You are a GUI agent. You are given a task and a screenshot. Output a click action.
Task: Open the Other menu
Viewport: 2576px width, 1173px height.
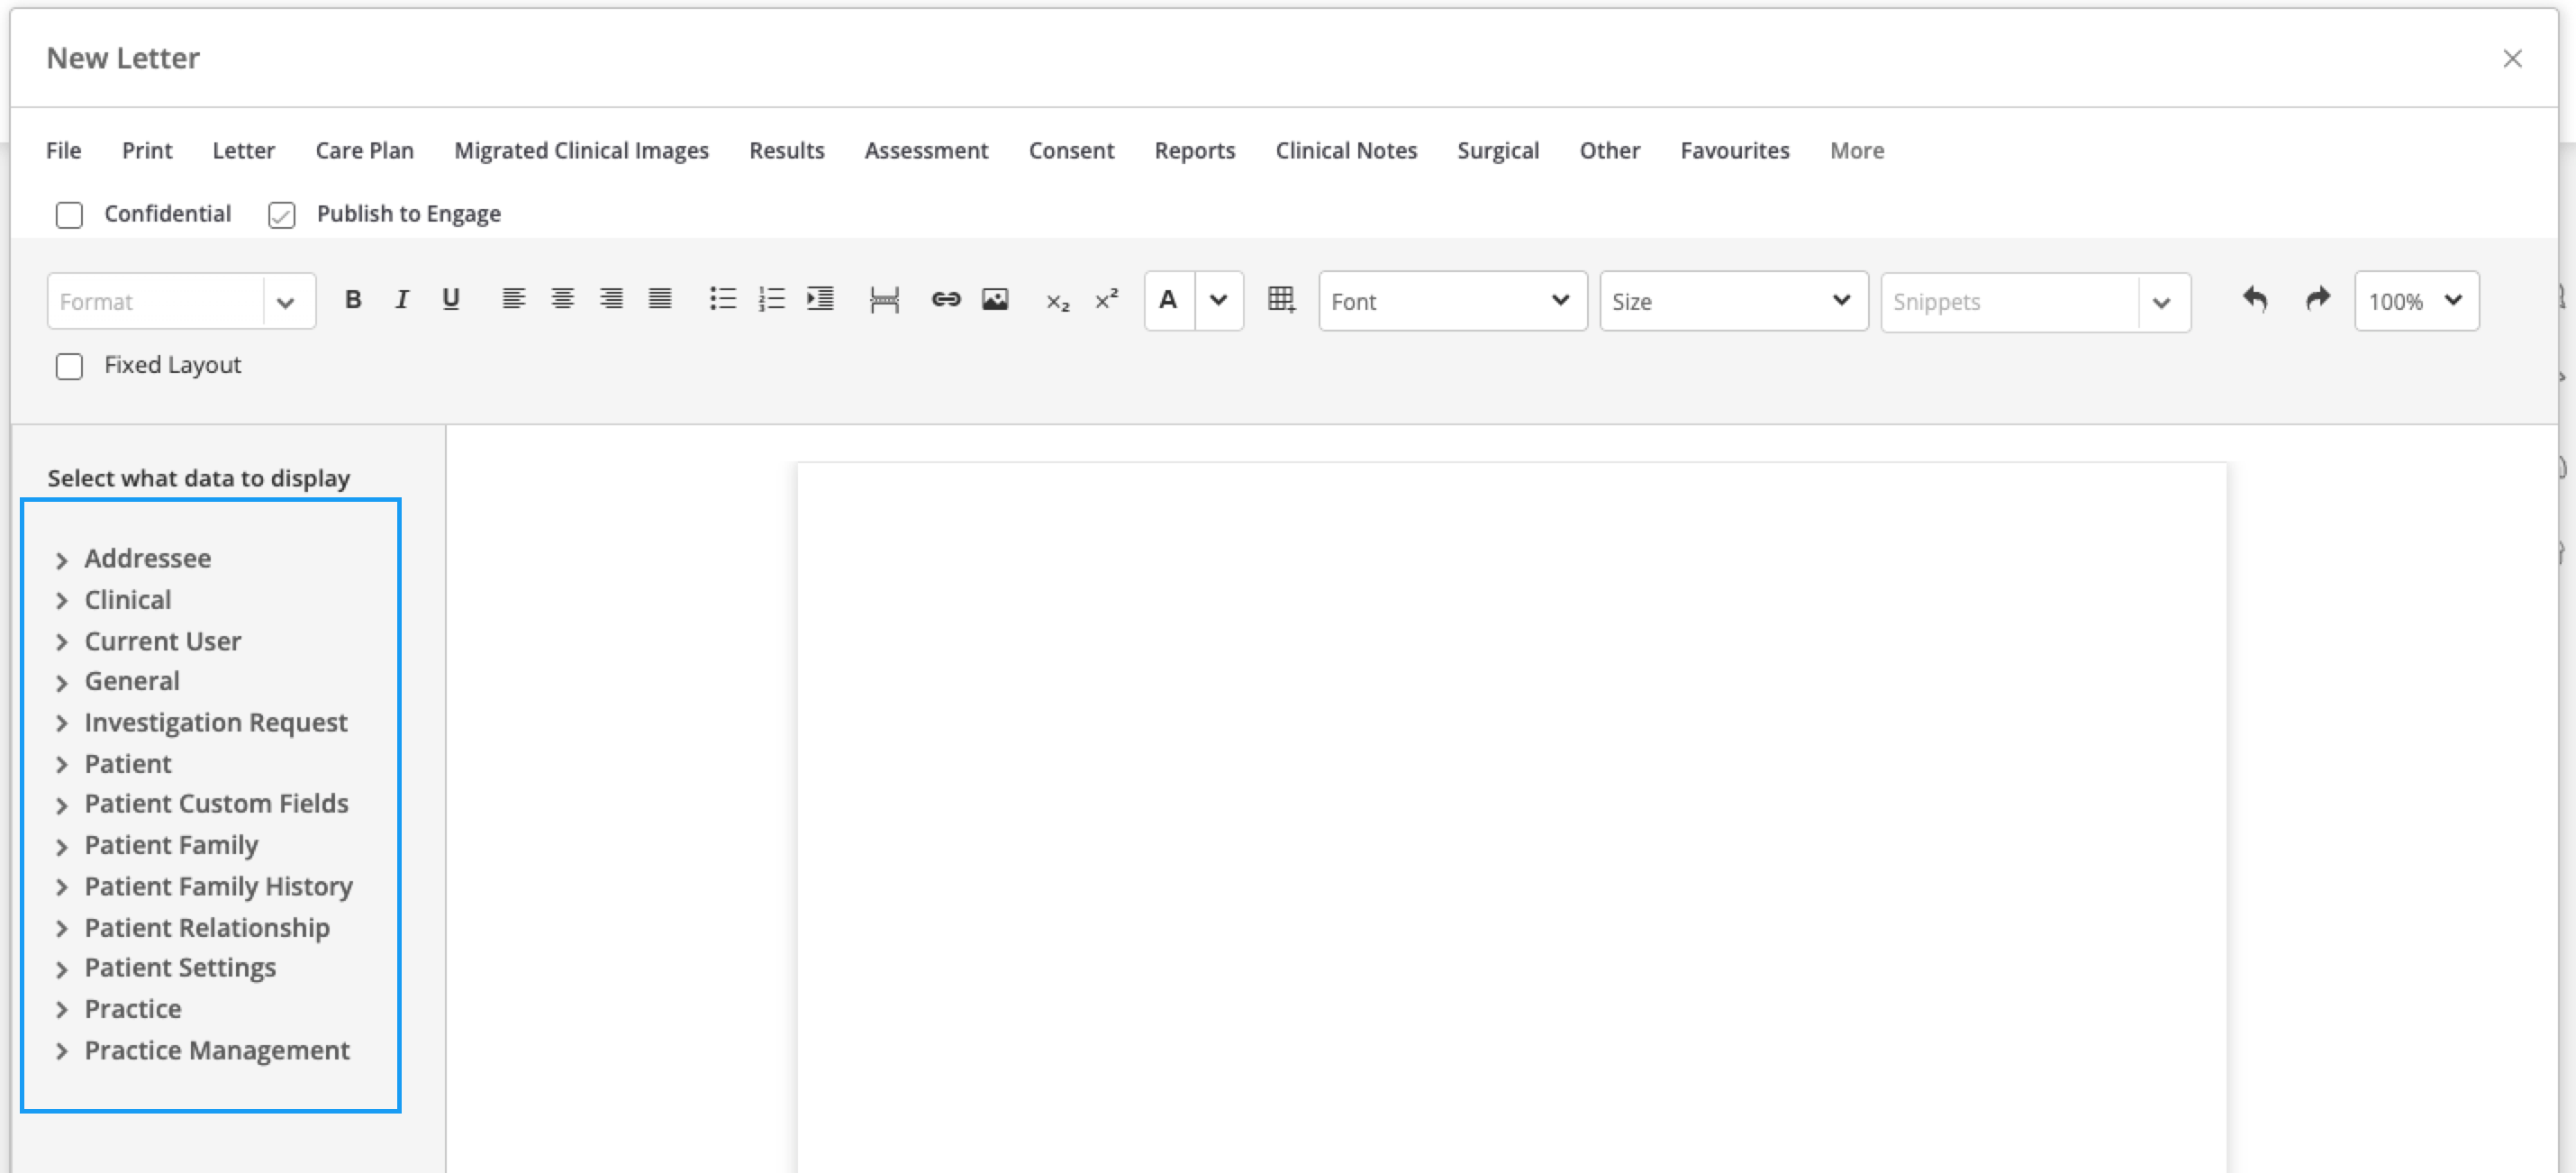(x=1609, y=151)
